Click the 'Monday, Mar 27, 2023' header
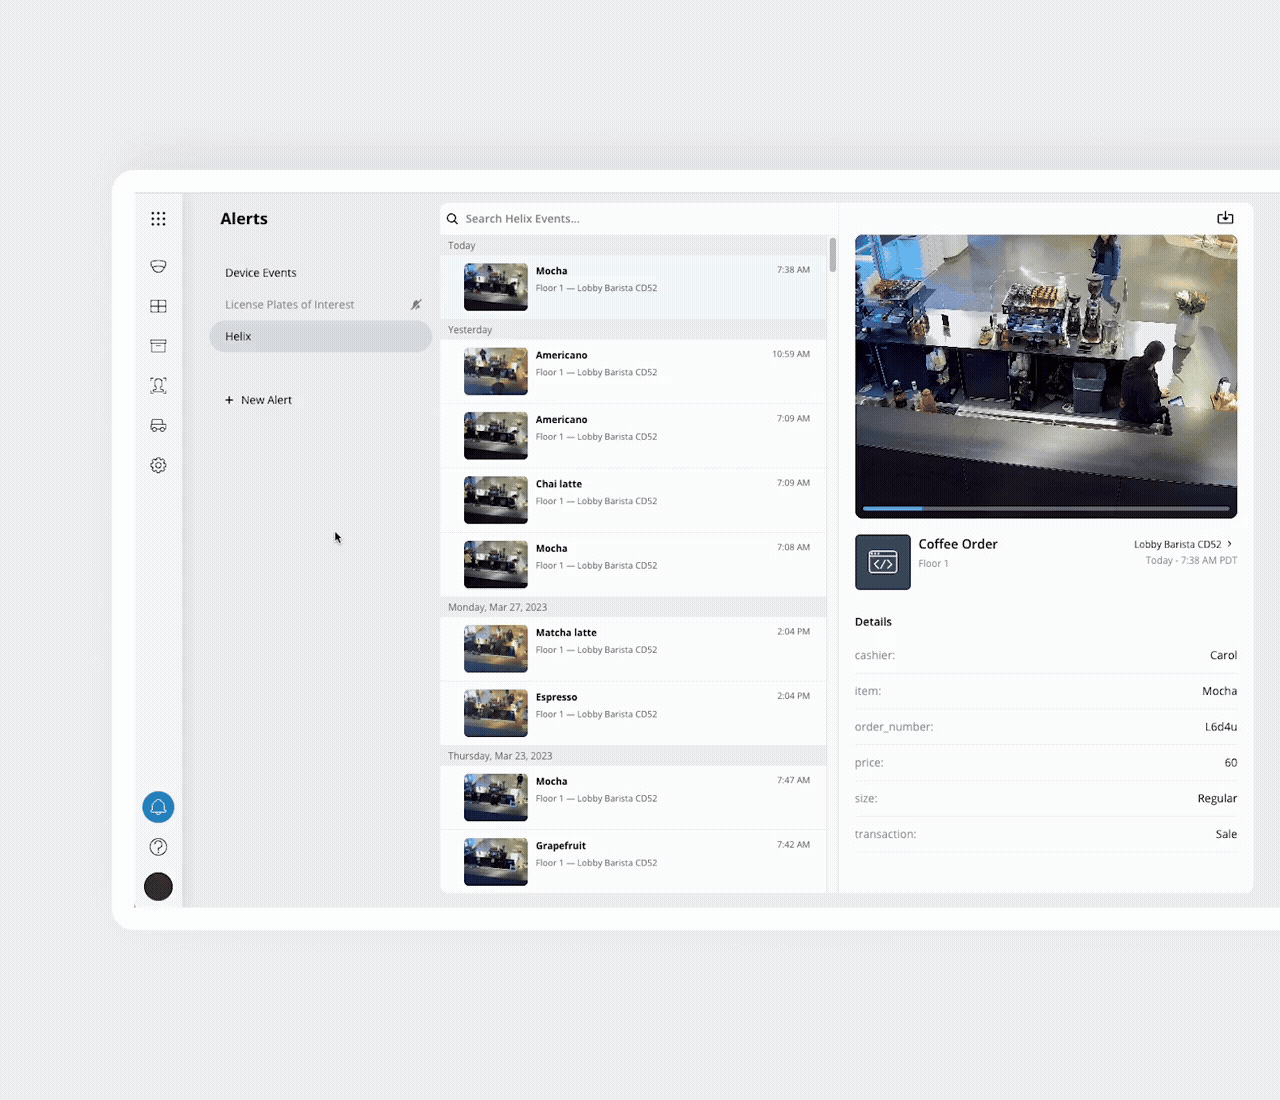The image size is (1280, 1100). tap(498, 608)
